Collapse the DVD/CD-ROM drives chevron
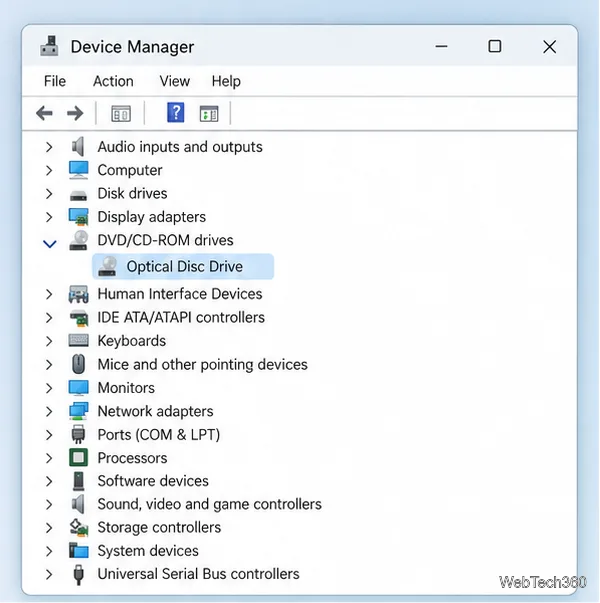 tap(50, 244)
